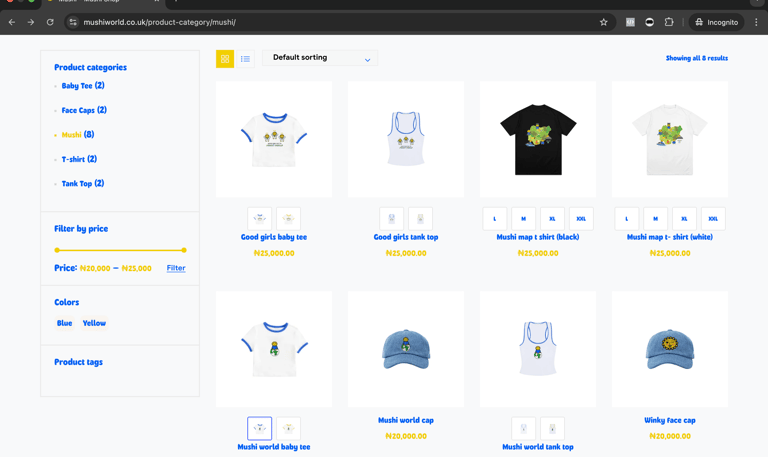Click white Mushi map t-shirt image
768x457 pixels.
coord(670,139)
